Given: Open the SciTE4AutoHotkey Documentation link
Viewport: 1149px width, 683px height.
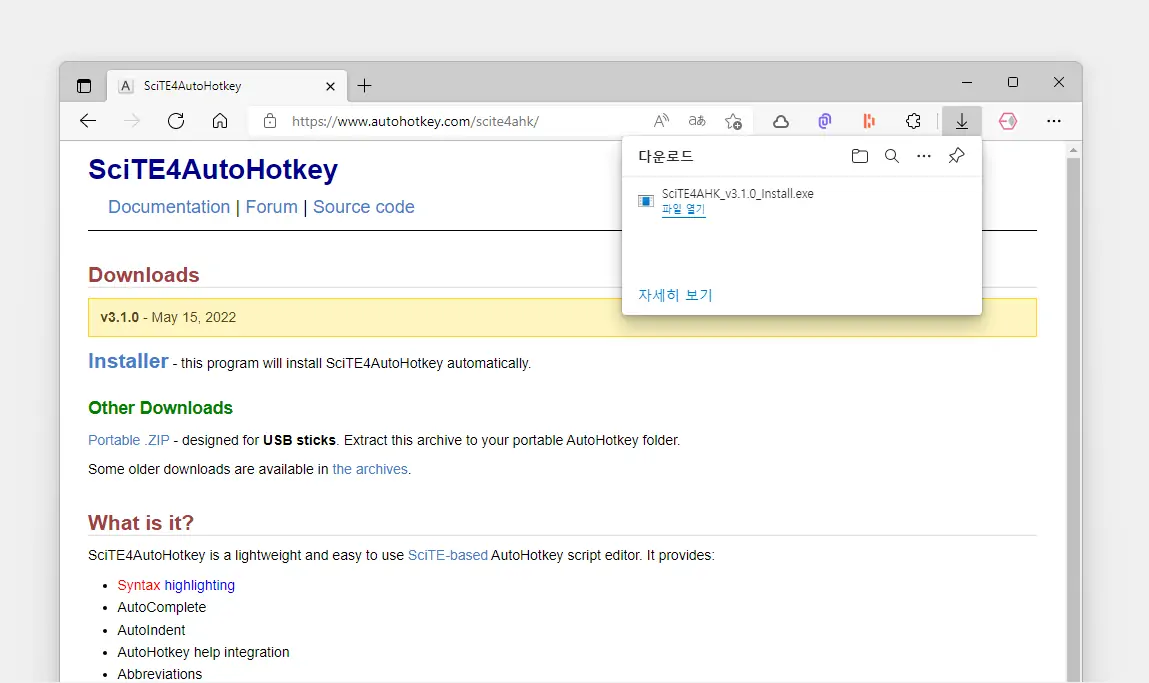Looking at the screenshot, I should [x=169, y=207].
